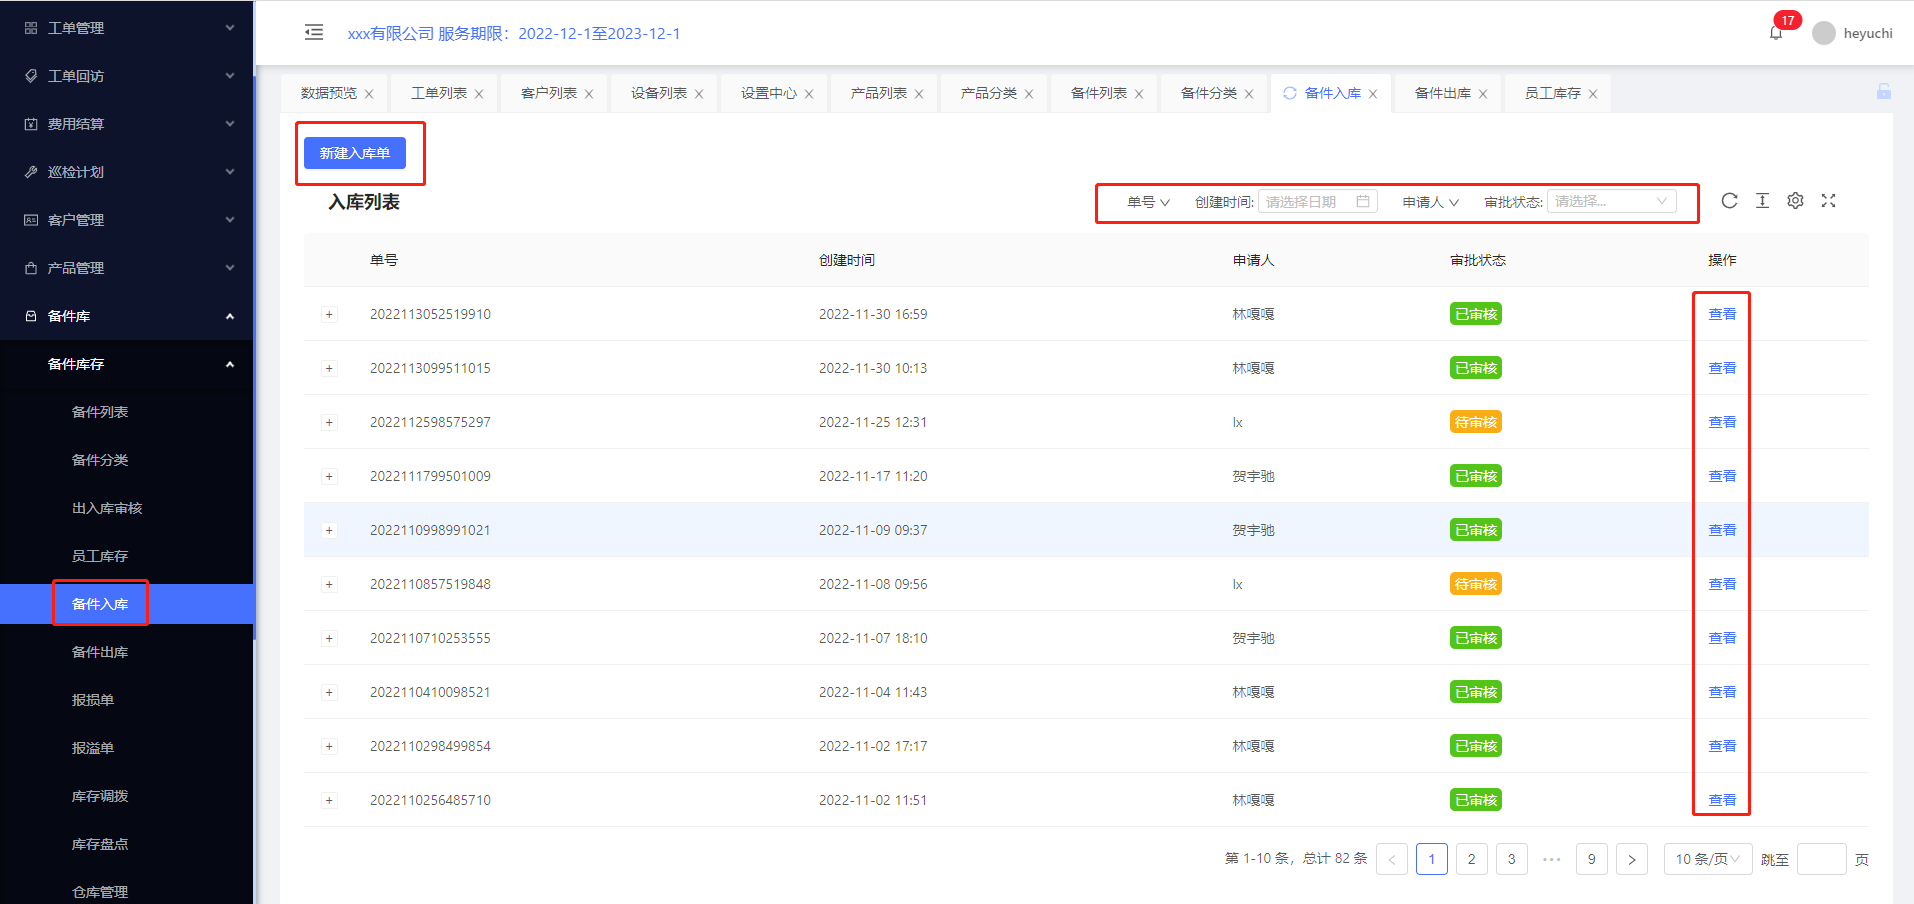The height and width of the screenshot is (904, 1914).
Task: Open notifications bell with 17 badge
Action: point(1776,33)
